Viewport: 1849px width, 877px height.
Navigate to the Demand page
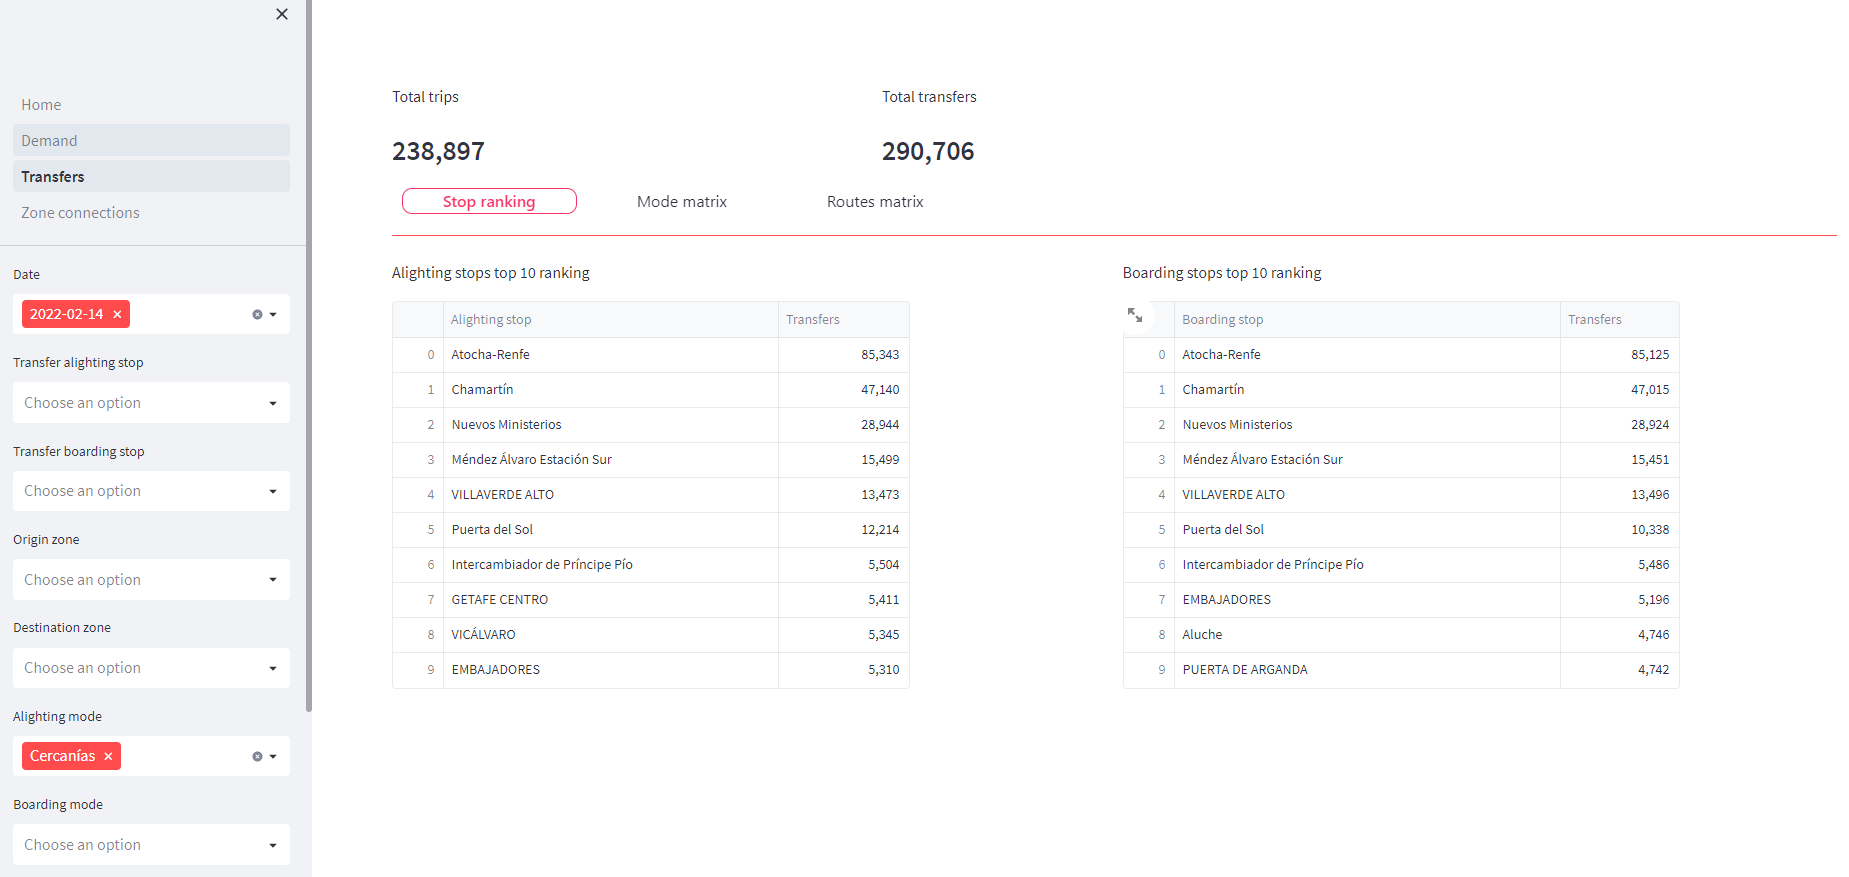point(49,141)
